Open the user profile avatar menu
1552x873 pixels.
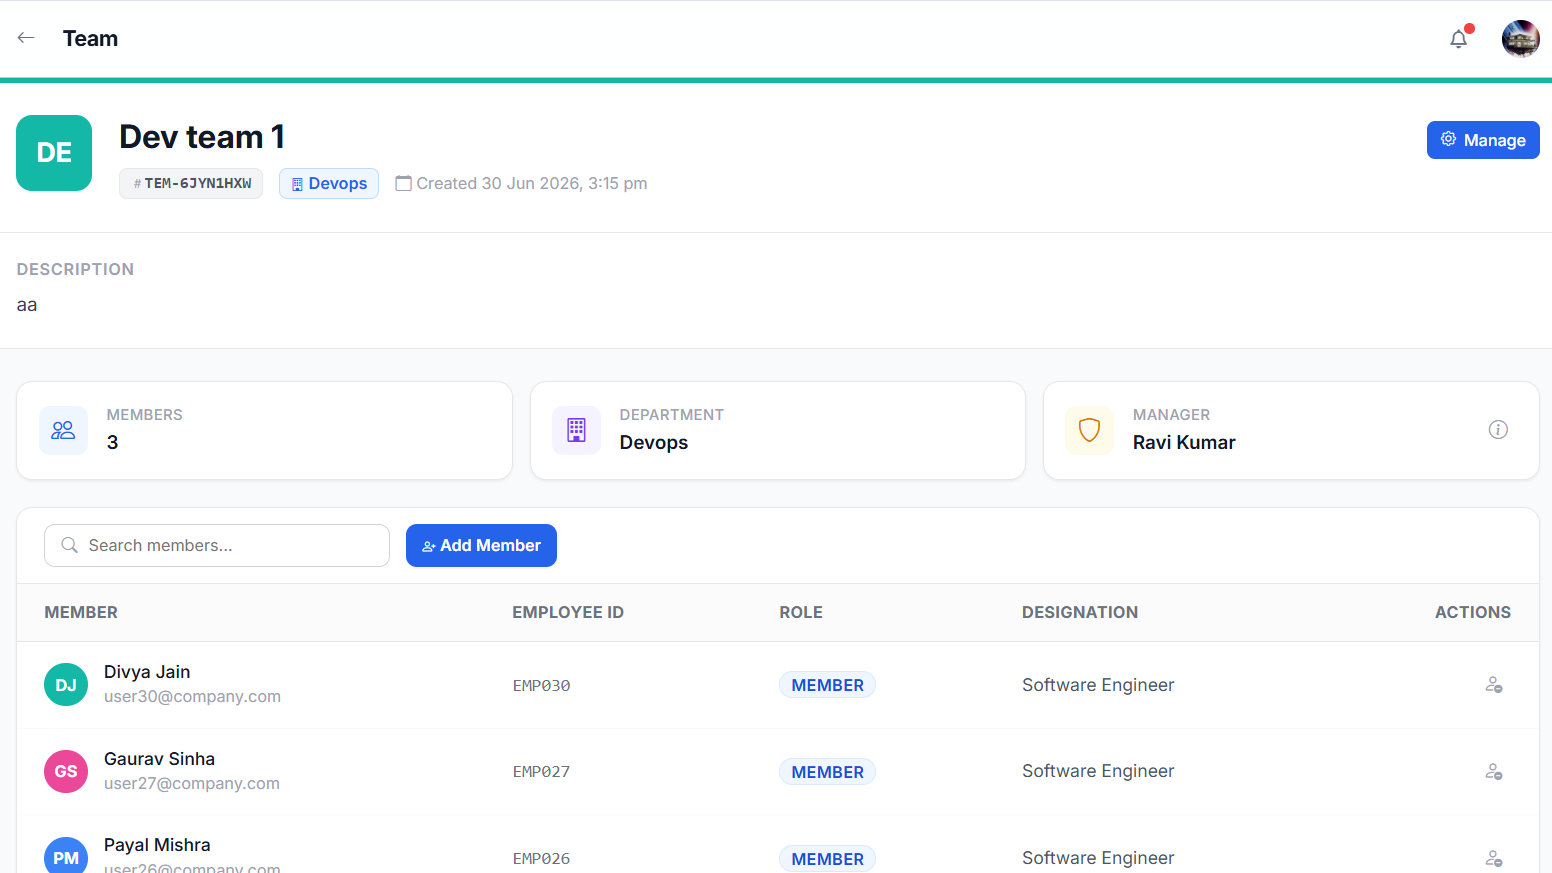click(x=1520, y=39)
